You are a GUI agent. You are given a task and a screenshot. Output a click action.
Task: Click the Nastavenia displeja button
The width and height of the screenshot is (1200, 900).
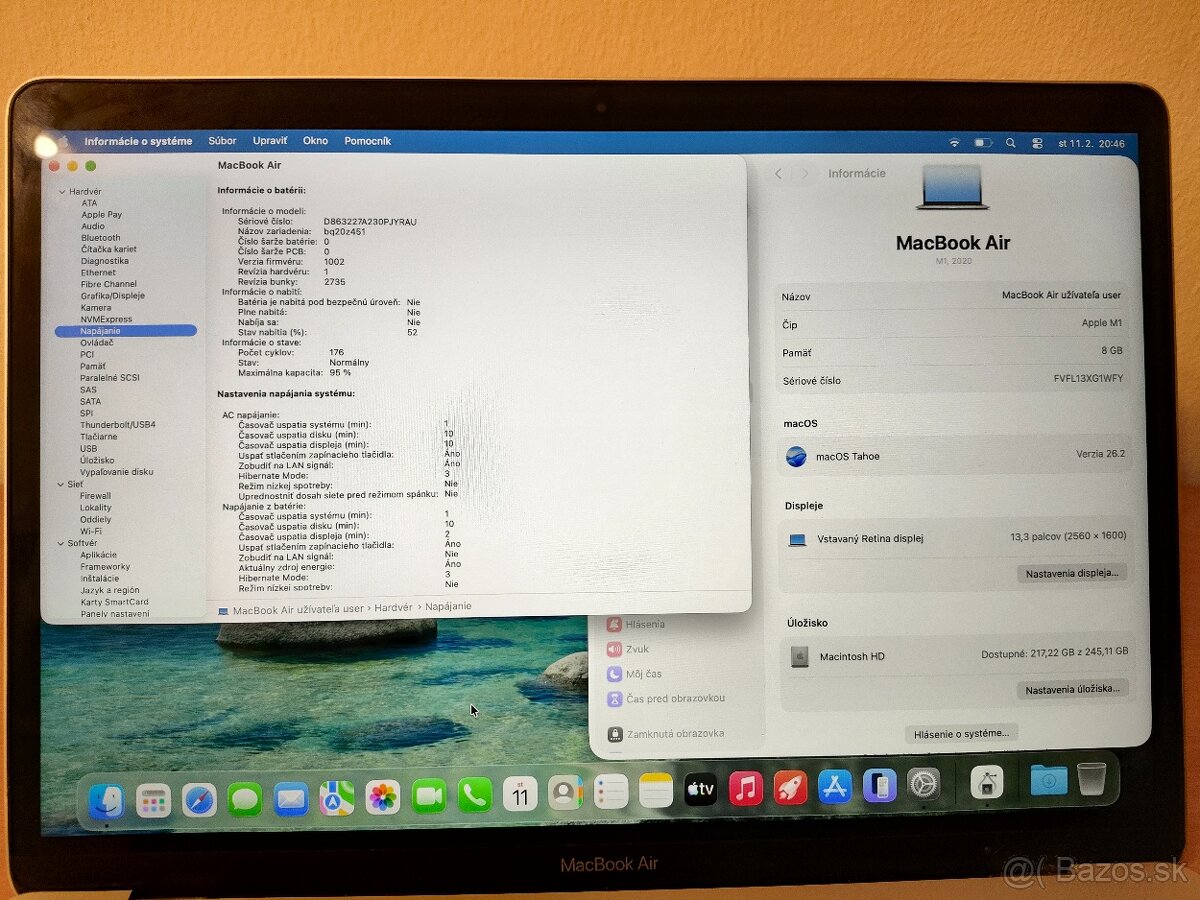click(x=1072, y=572)
